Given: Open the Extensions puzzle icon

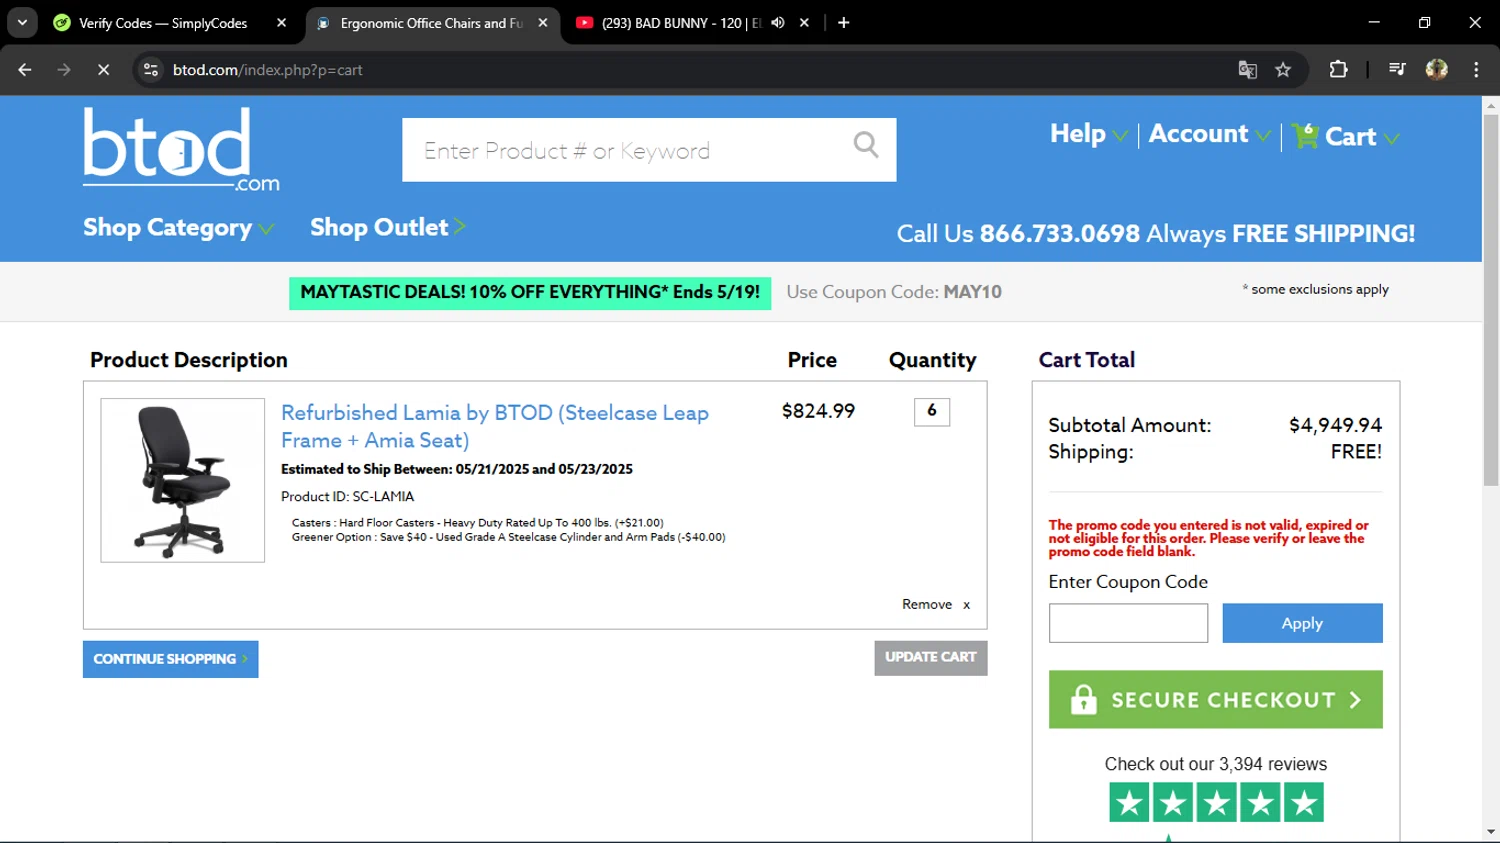Looking at the screenshot, I should click(x=1338, y=70).
